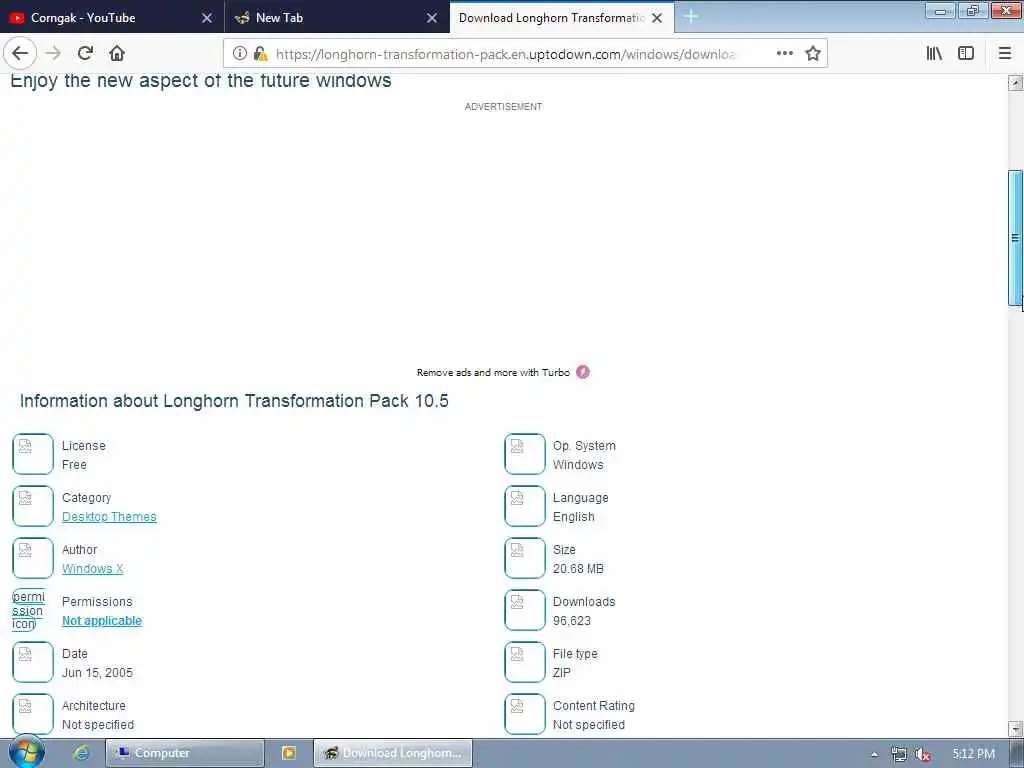Click the Architecture icon

point(33,714)
